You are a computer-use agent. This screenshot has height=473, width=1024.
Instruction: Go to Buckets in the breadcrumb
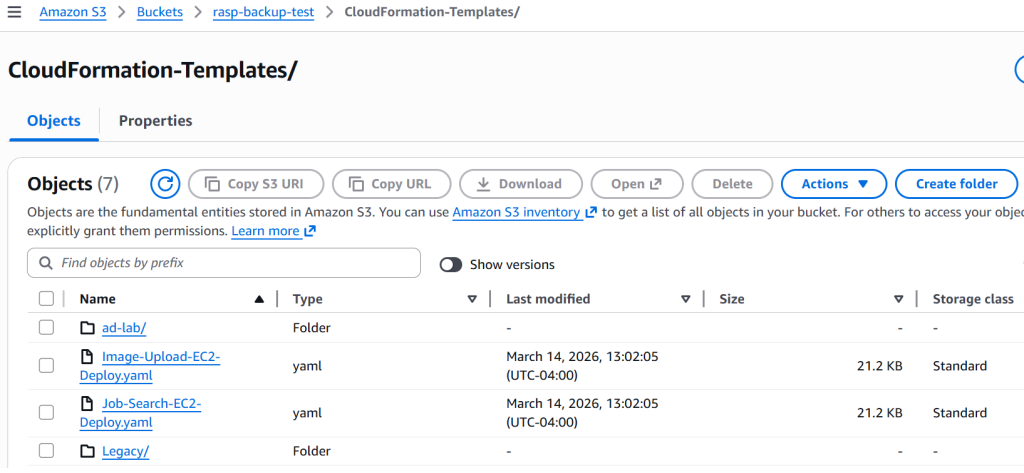[160, 12]
